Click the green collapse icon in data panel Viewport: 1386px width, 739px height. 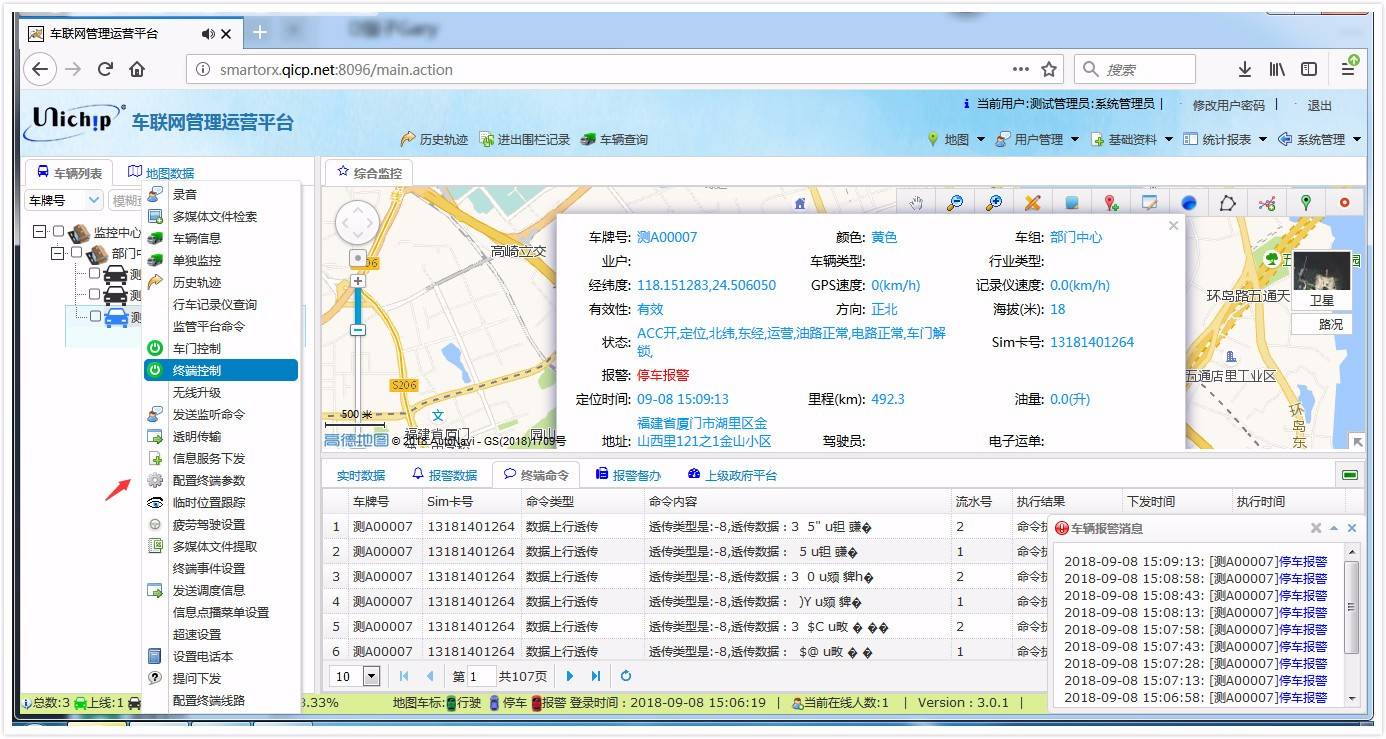[x=1350, y=475]
